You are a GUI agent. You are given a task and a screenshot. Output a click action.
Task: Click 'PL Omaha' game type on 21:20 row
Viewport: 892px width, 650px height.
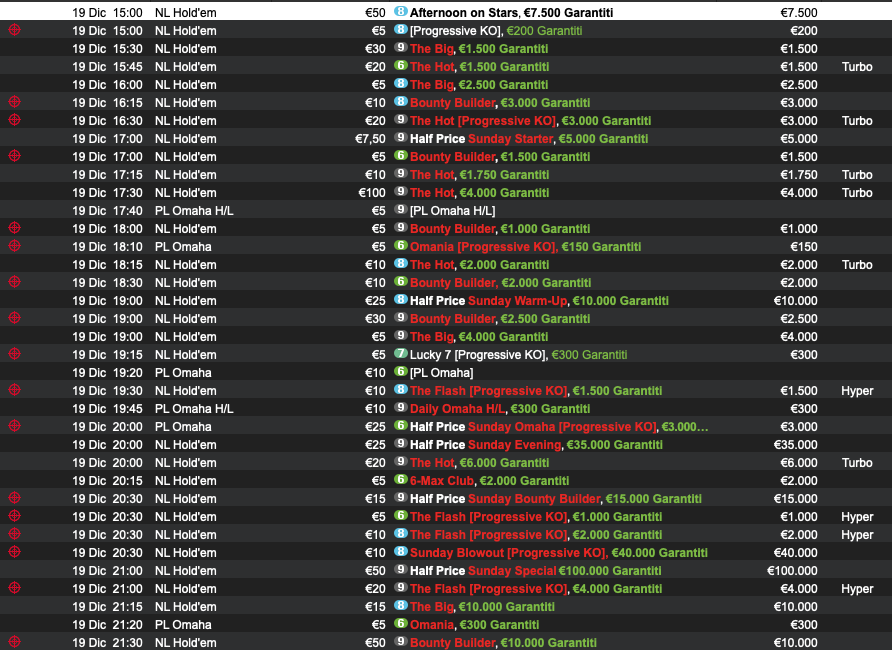coord(183,625)
